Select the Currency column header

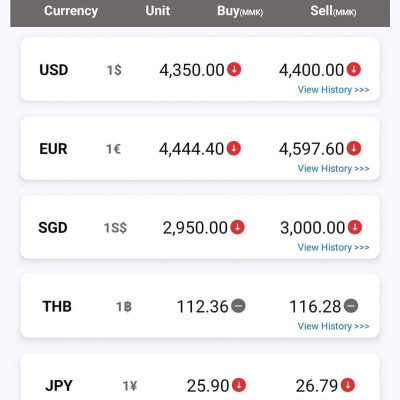71,11
